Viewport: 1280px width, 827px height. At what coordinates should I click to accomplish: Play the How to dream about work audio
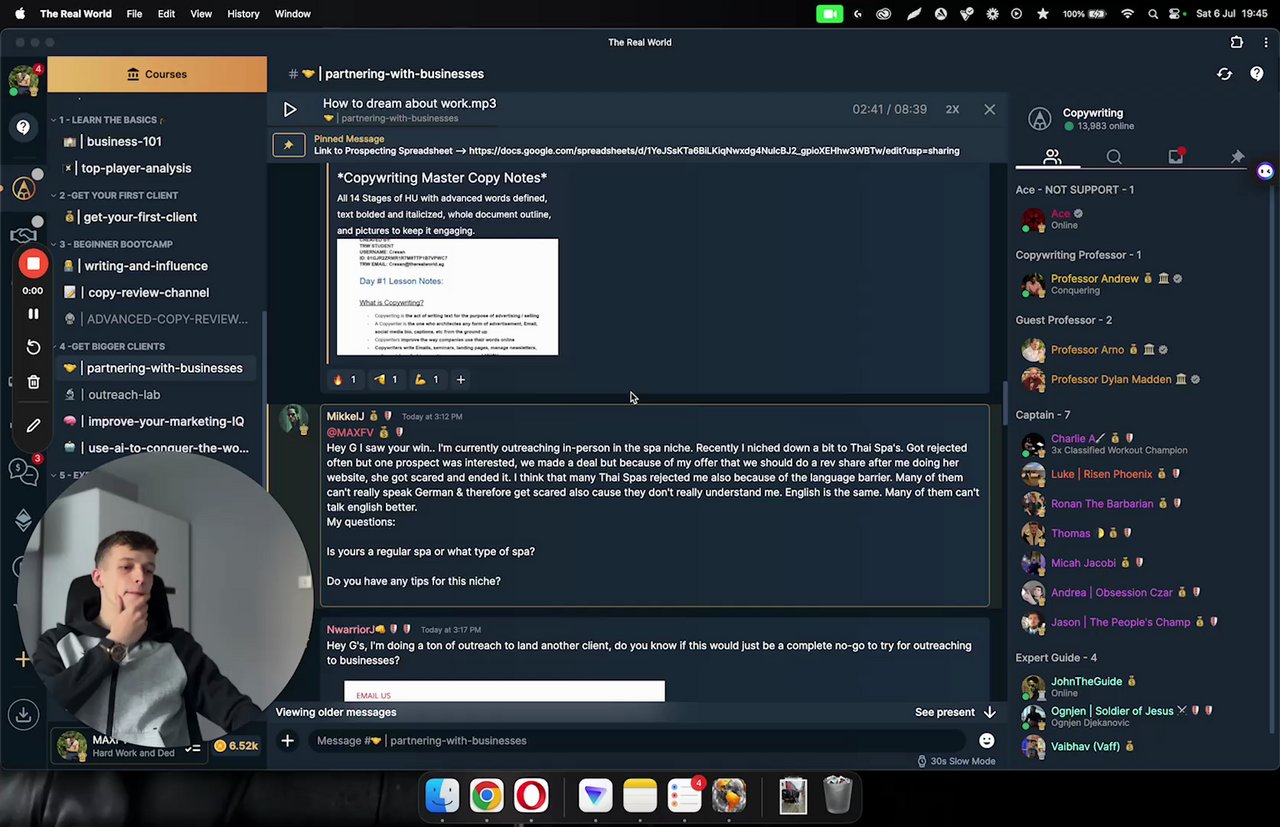(x=290, y=110)
